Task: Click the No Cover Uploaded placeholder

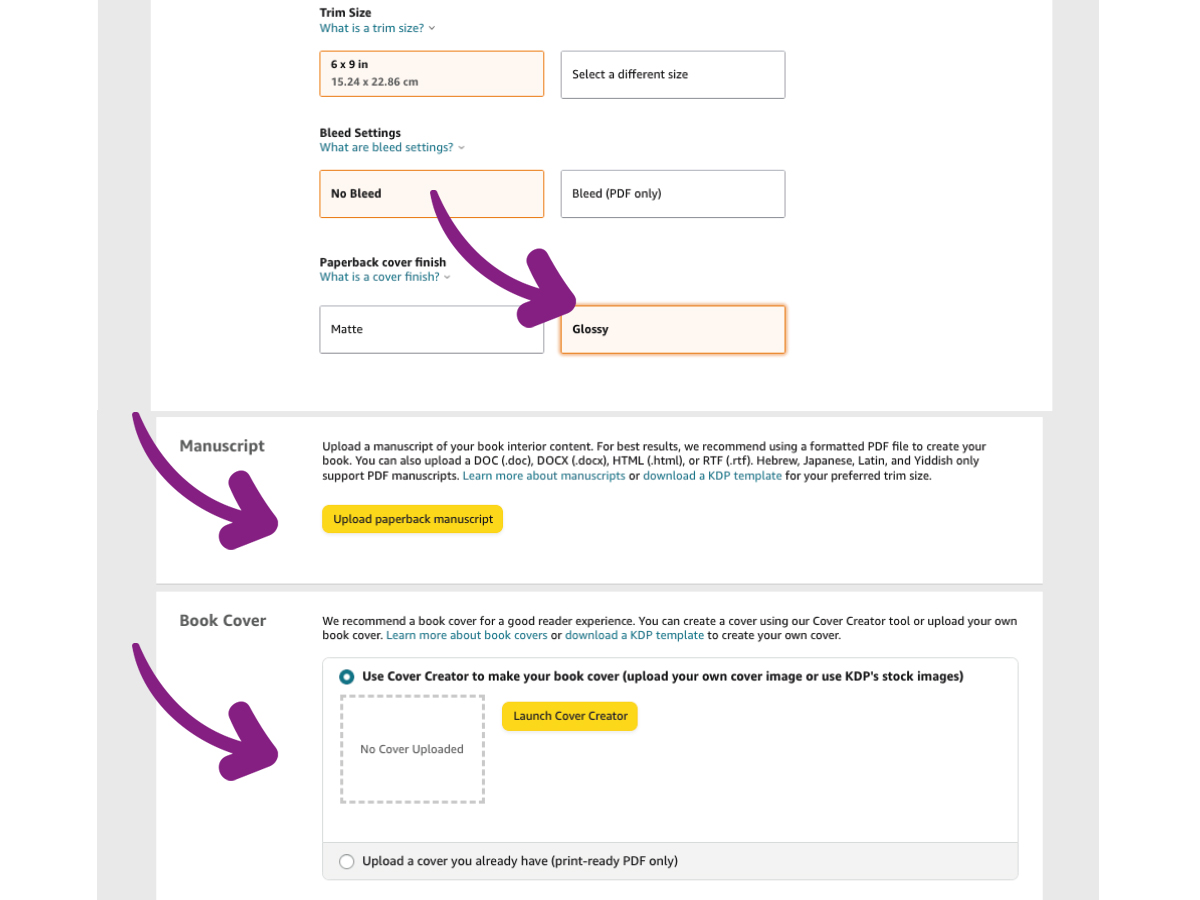Action: (x=412, y=749)
